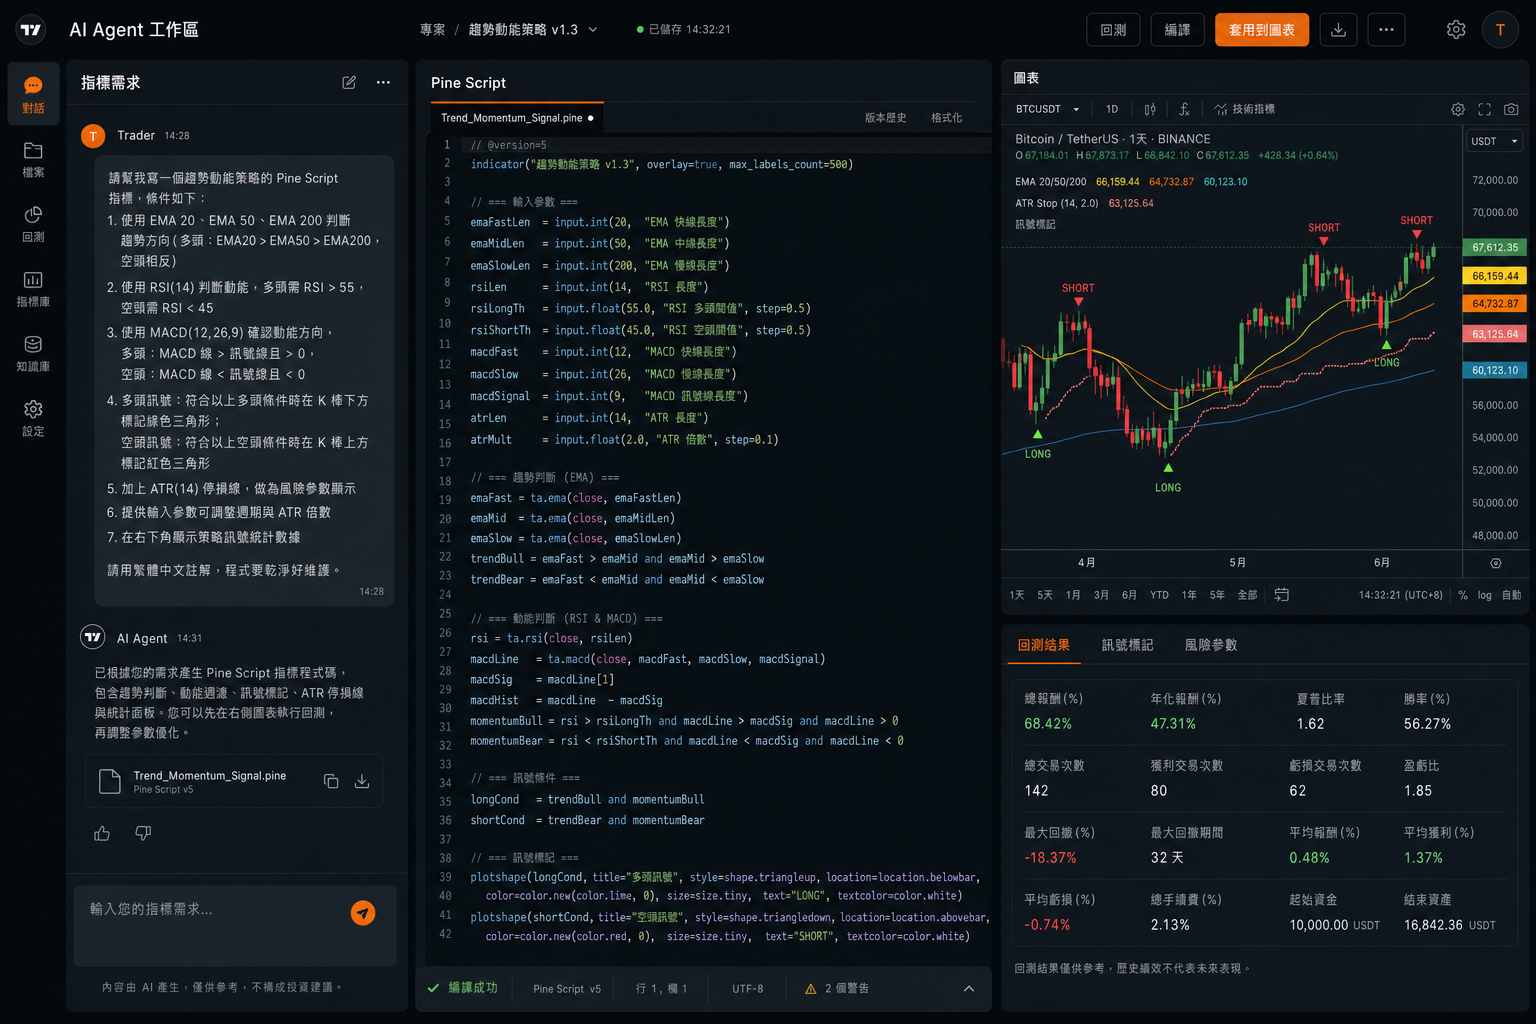Image resolution: width=1536 pixels, height=1024 pixels.
Task: Open chart settings gear icon
Action: click(x=1458, y=109)
